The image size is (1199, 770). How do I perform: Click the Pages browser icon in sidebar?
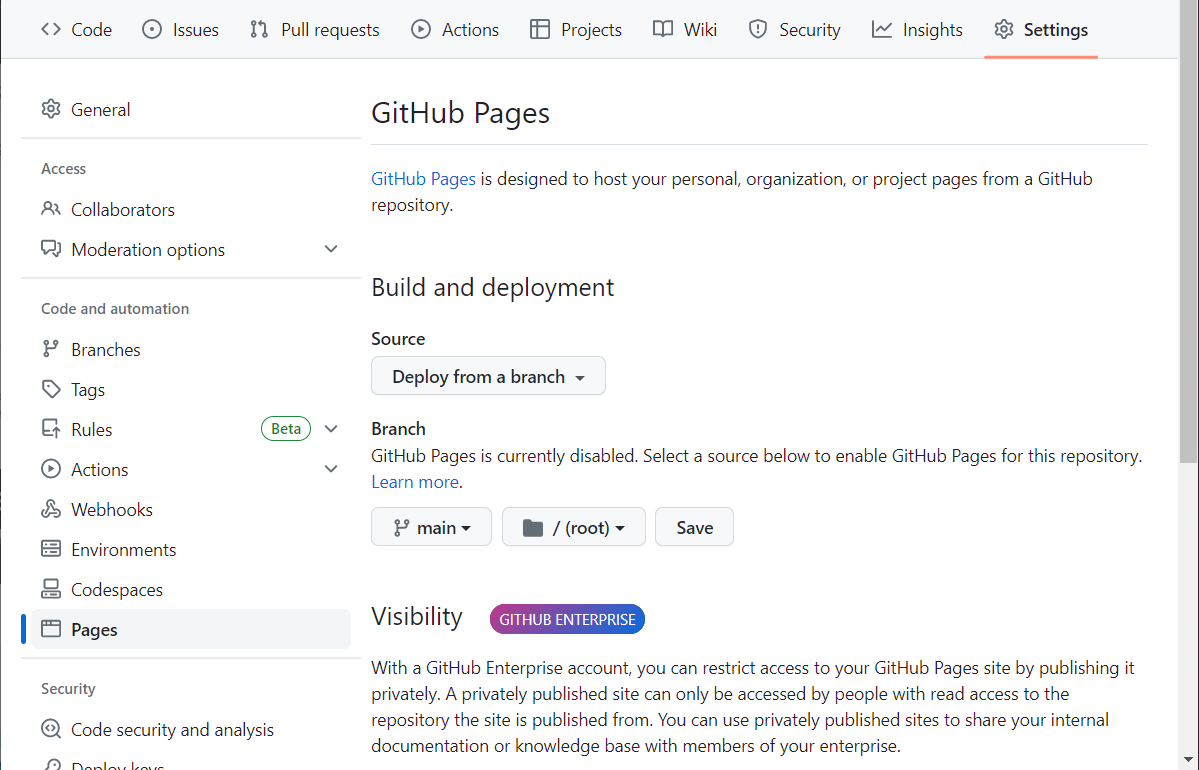[x=50, y=629]
